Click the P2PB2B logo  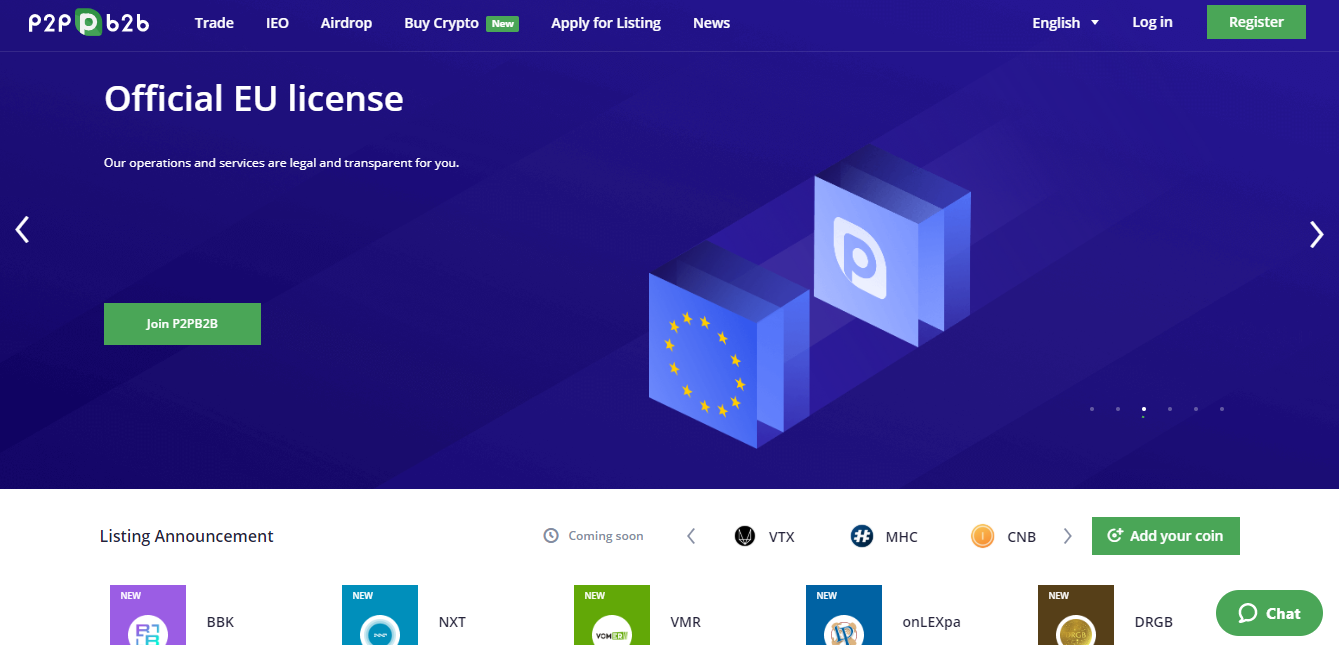point(89,22)
